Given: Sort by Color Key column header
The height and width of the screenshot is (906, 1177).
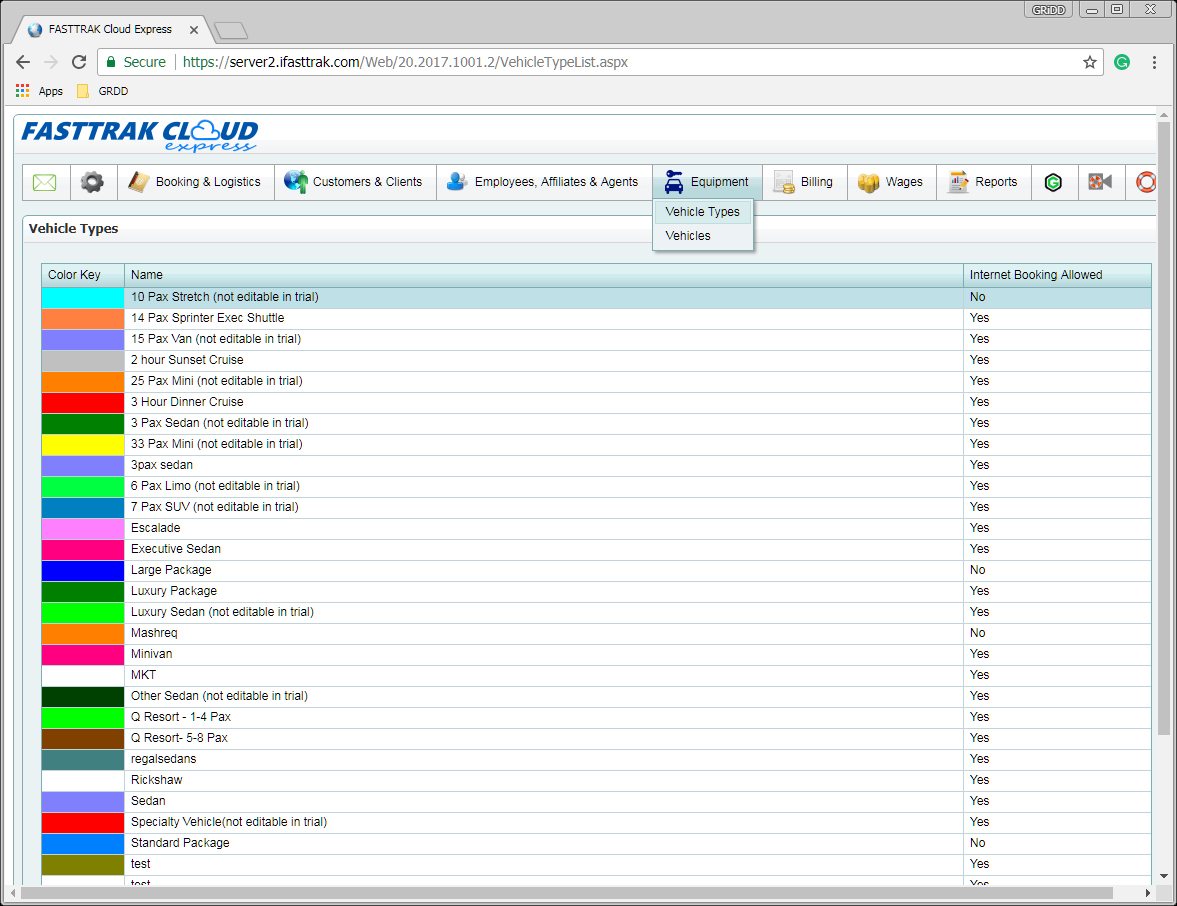Looking at the screenshot, I should click(83, 275).
